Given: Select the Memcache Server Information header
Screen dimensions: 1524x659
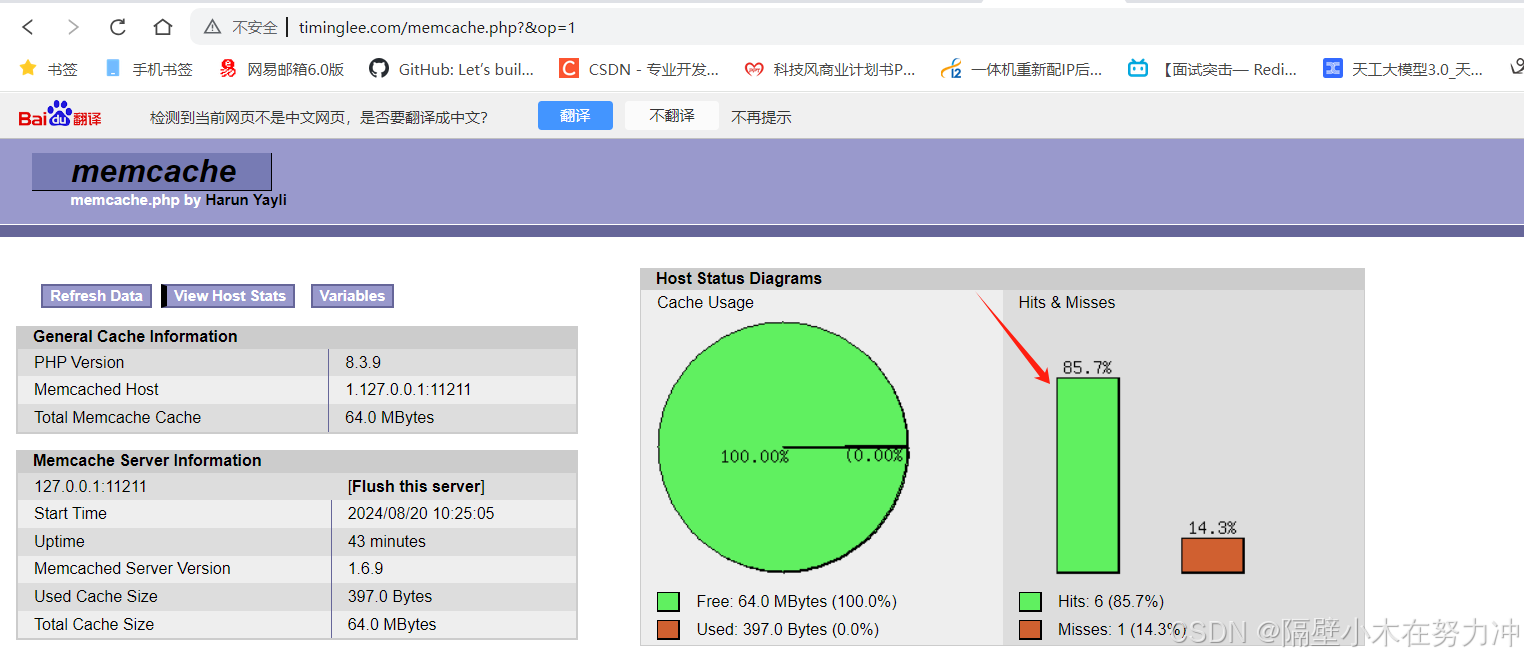Looking at the screenshot, I should click(147, 461).
